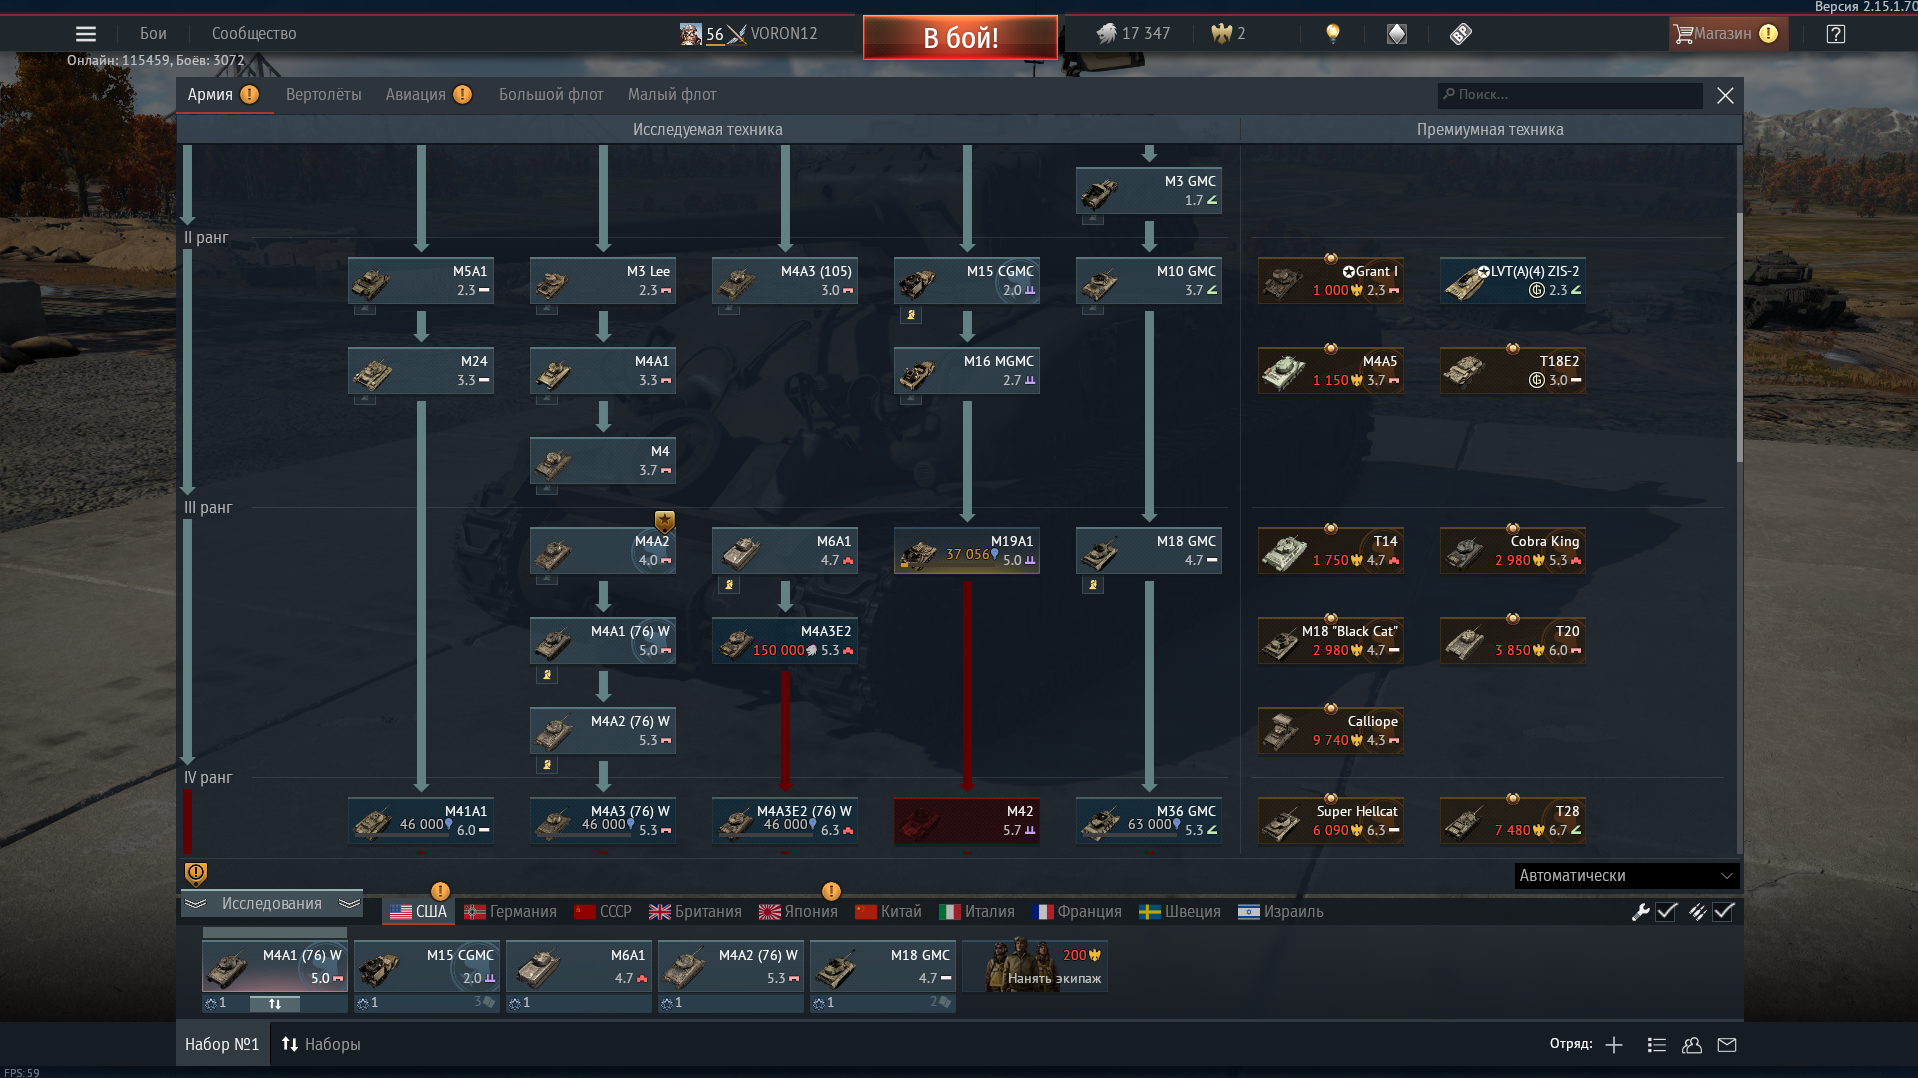
Task: Select Германия nation tab
Action: 510,912
